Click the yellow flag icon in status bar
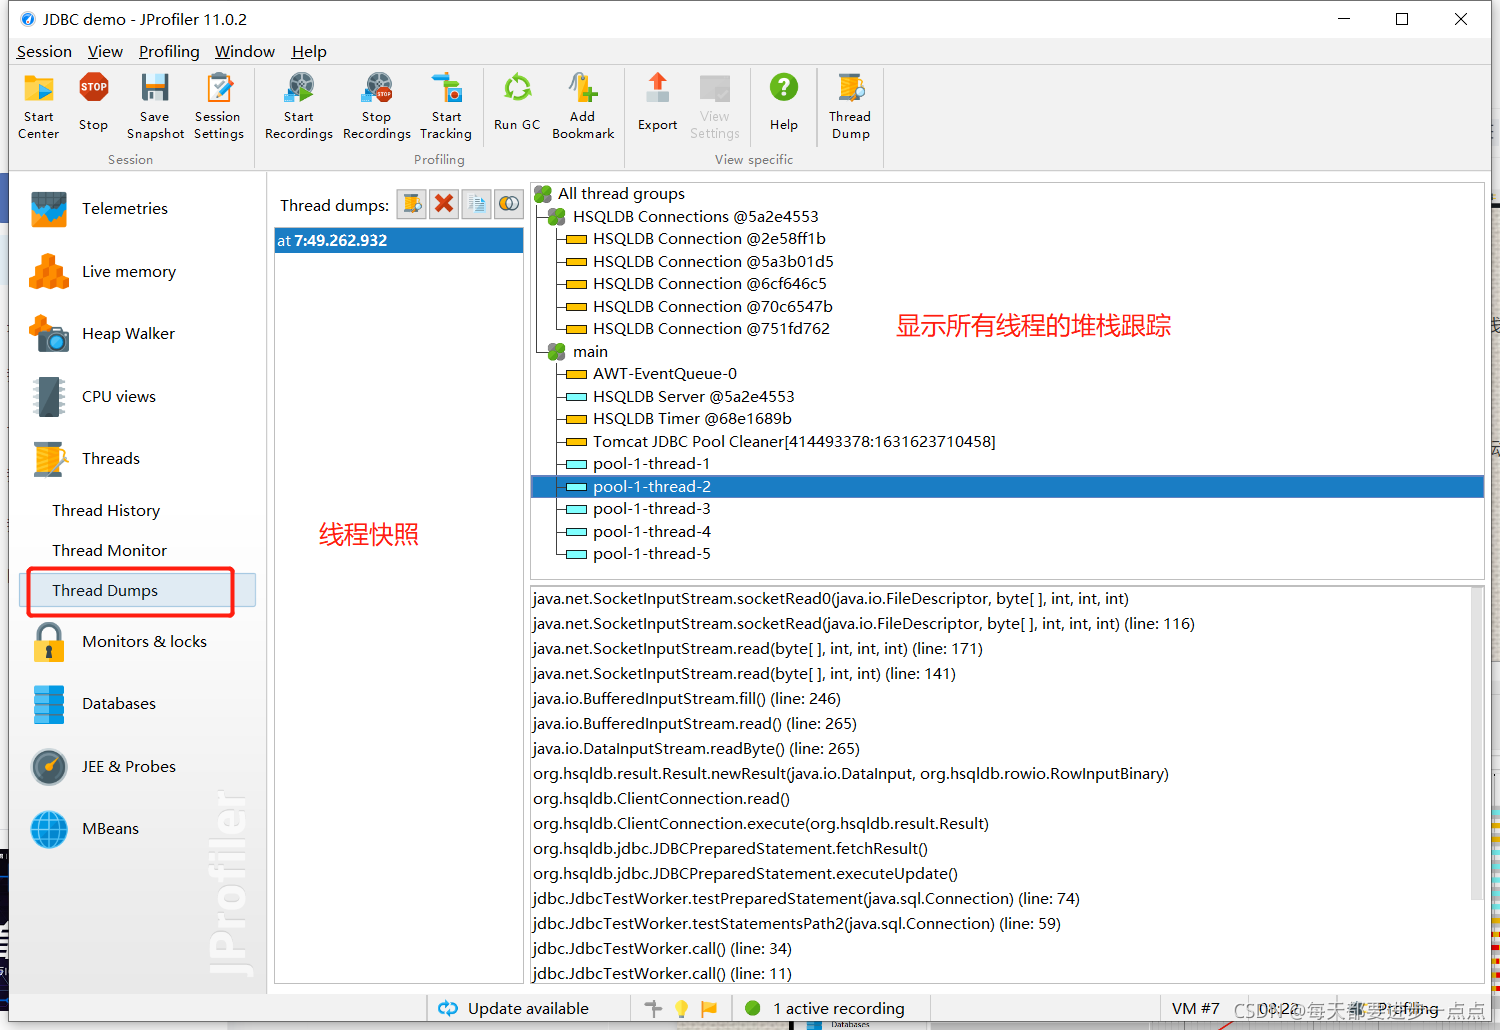Viewport: 1500px width, 1030px height. pyautogui.click(x=709, y=1008)
